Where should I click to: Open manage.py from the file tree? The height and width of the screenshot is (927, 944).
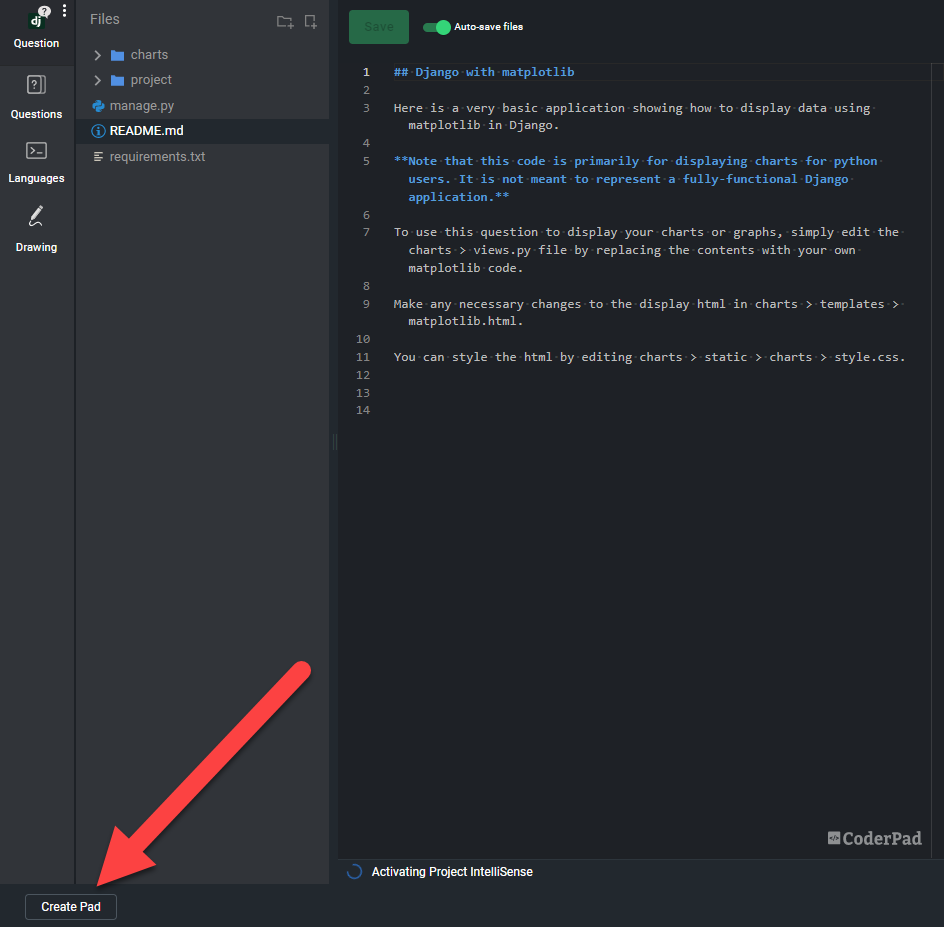141,105
